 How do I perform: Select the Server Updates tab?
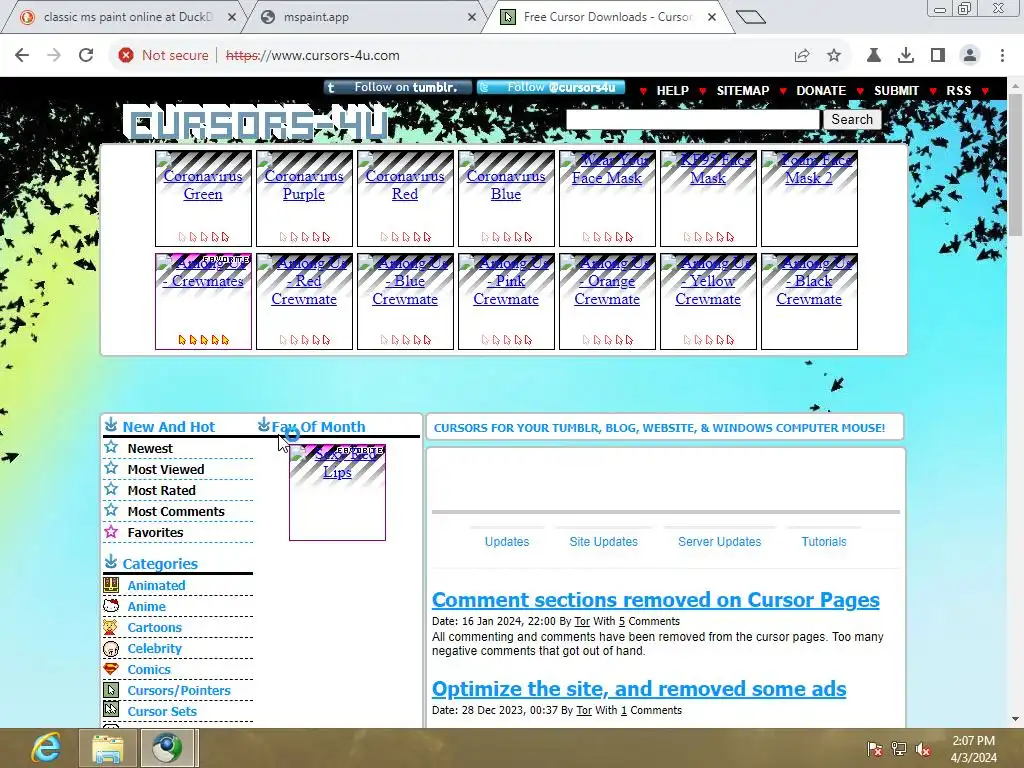point(720,542)
